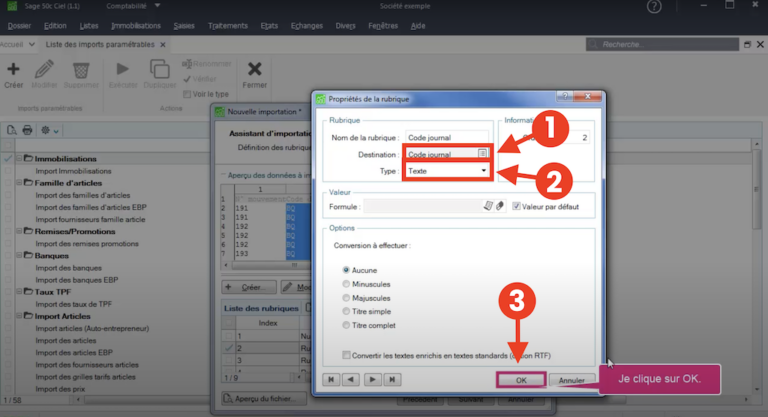This screenshot has width=768, height=417.
Task: Collapse the Taux TPF folder
Action: (19, 292)
